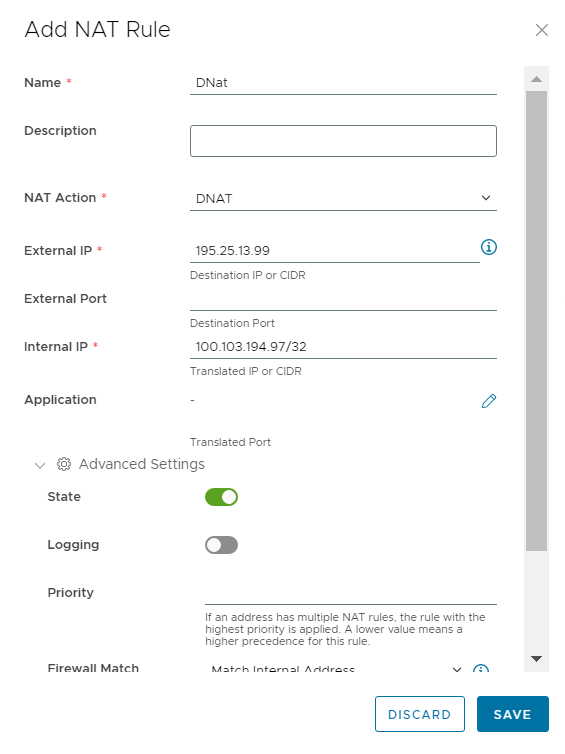Click the vertical scrollbar thumb
The height and width of the screenshot is (754, 565).
(536, 321)
